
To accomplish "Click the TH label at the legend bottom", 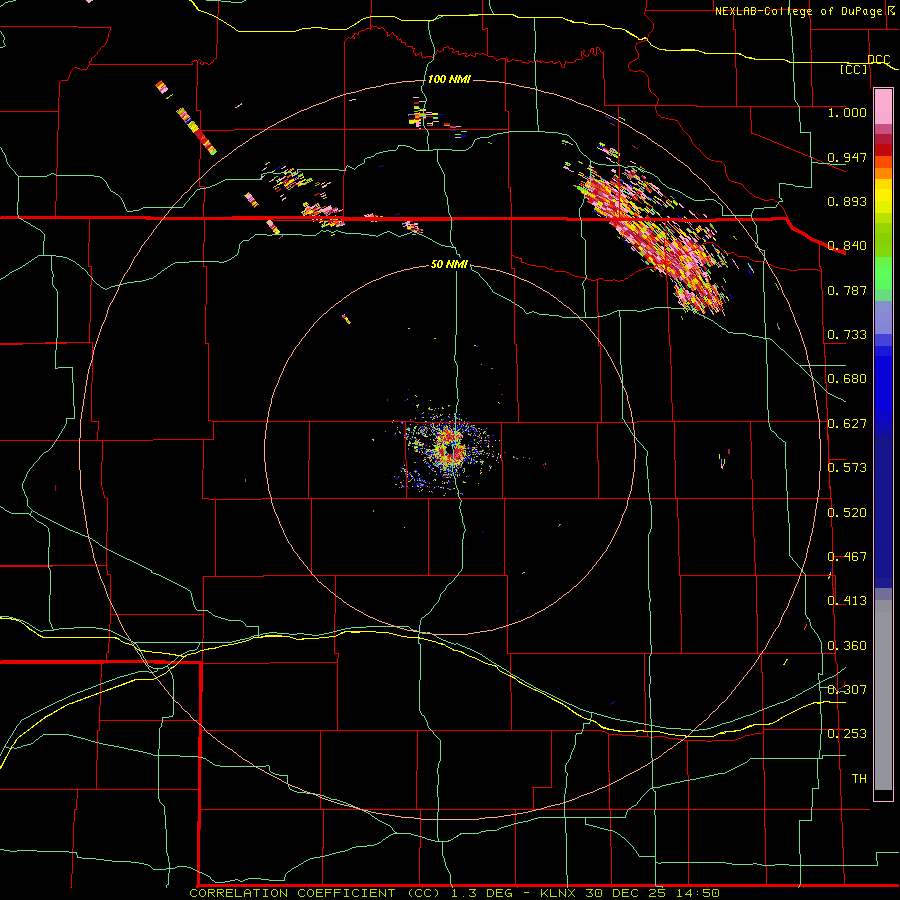I will coord(859,779).
